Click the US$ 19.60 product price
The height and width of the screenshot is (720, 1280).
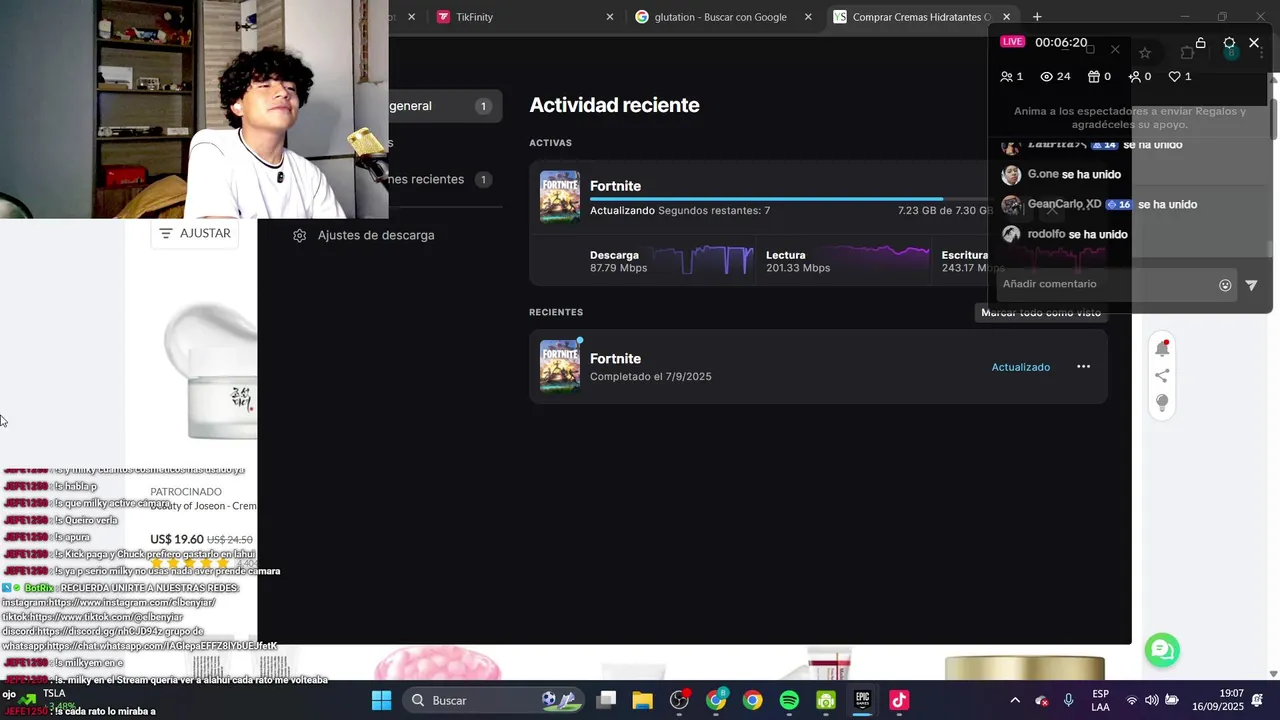tap(175, 539)
